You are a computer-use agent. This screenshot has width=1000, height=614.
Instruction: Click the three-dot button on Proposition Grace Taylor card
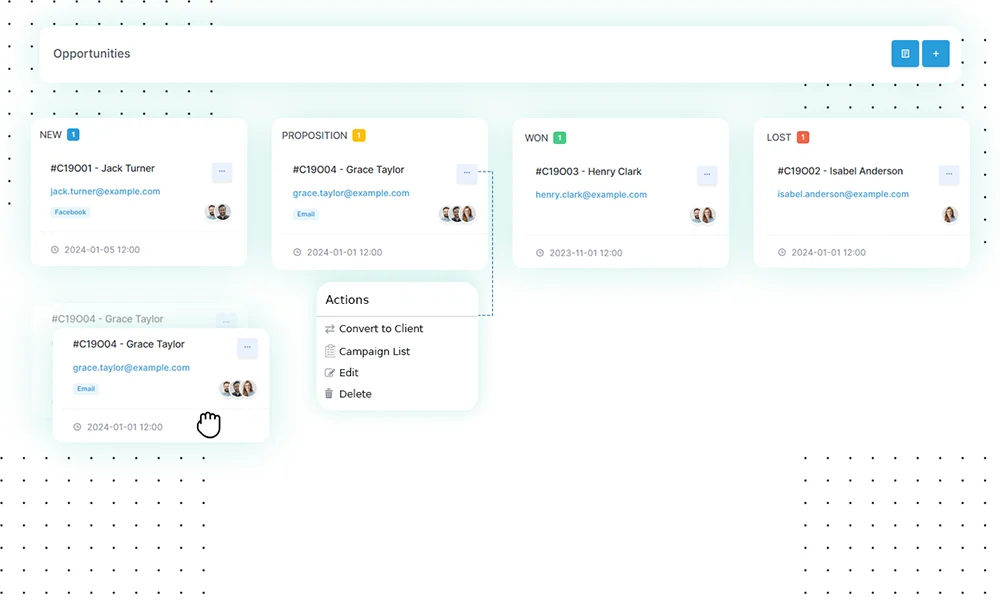pyautogui.click(x=466, y=174)
